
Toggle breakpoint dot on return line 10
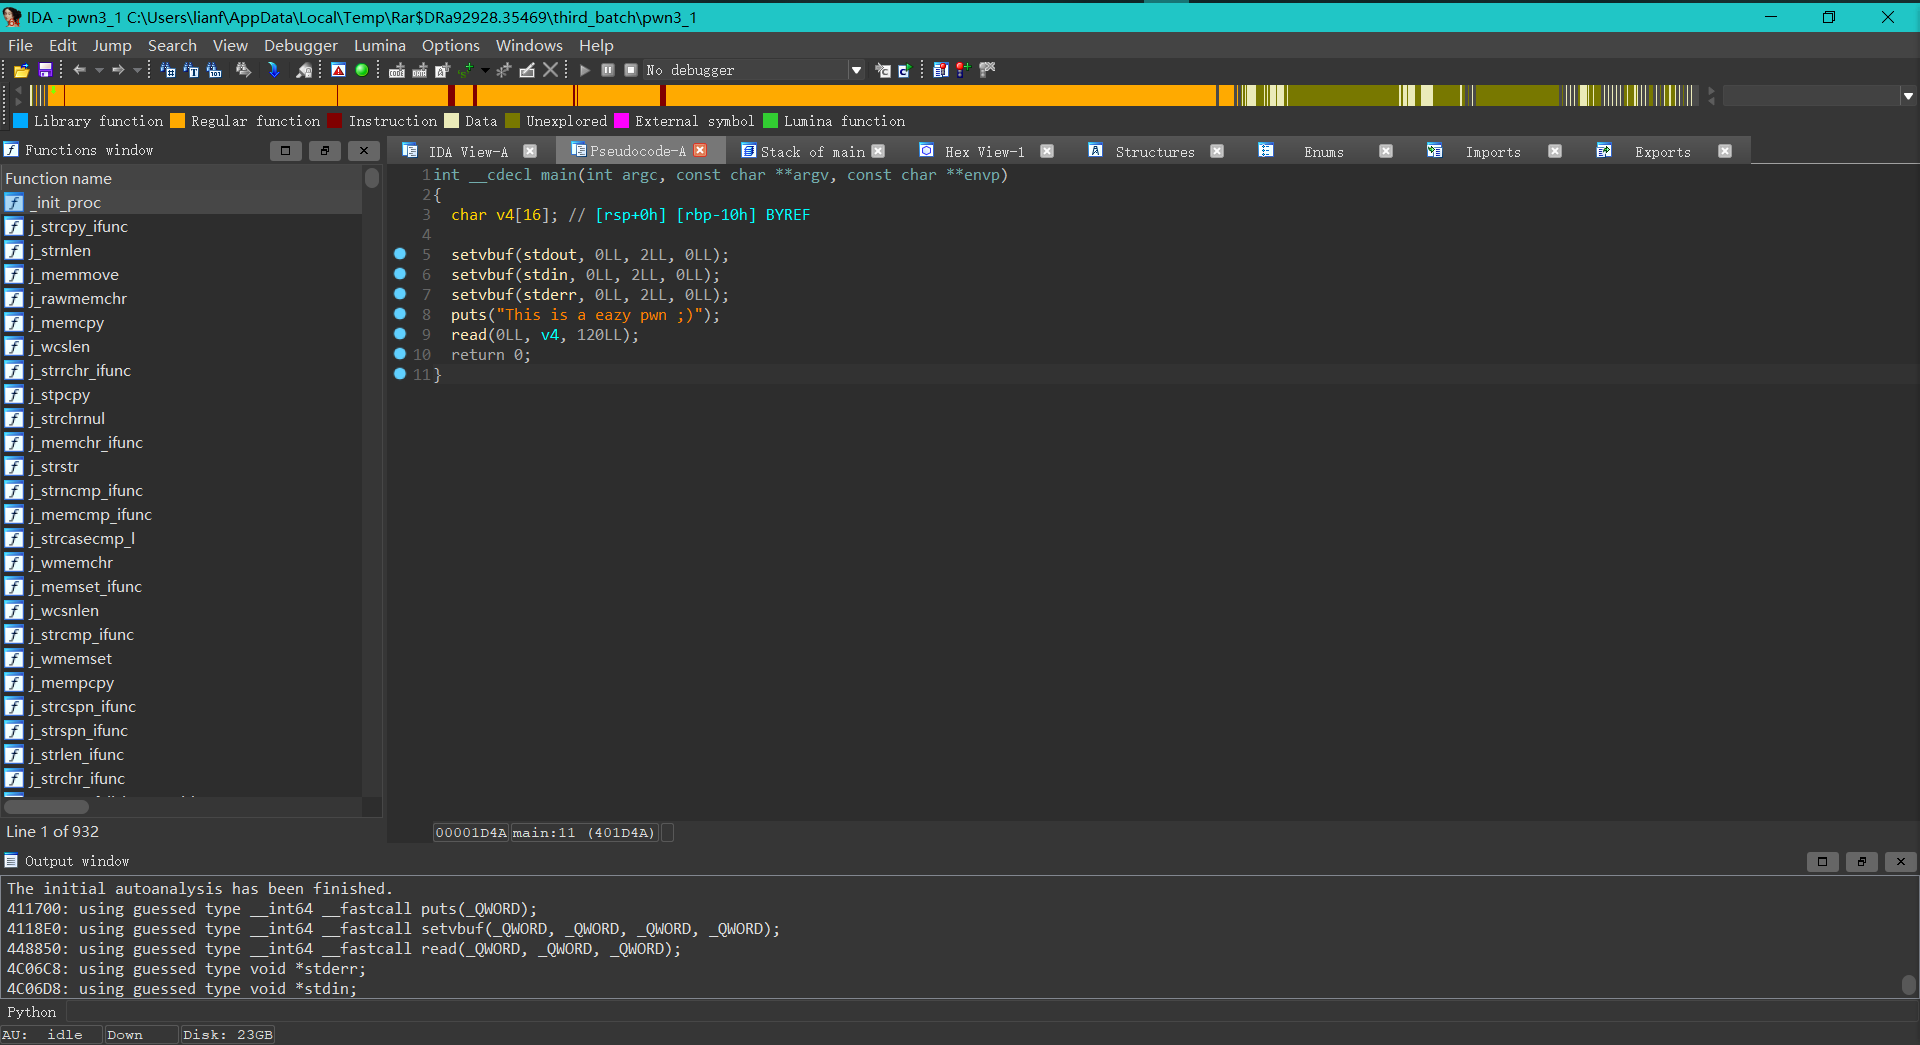coord(400,354)
